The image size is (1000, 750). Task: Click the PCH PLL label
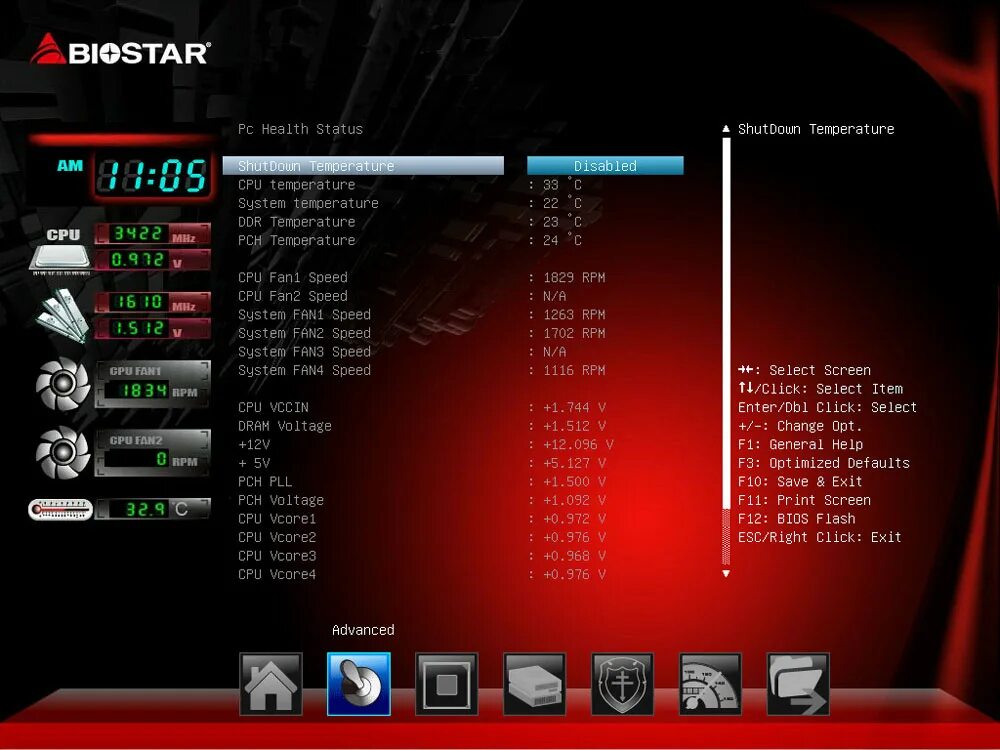[265, 482]
